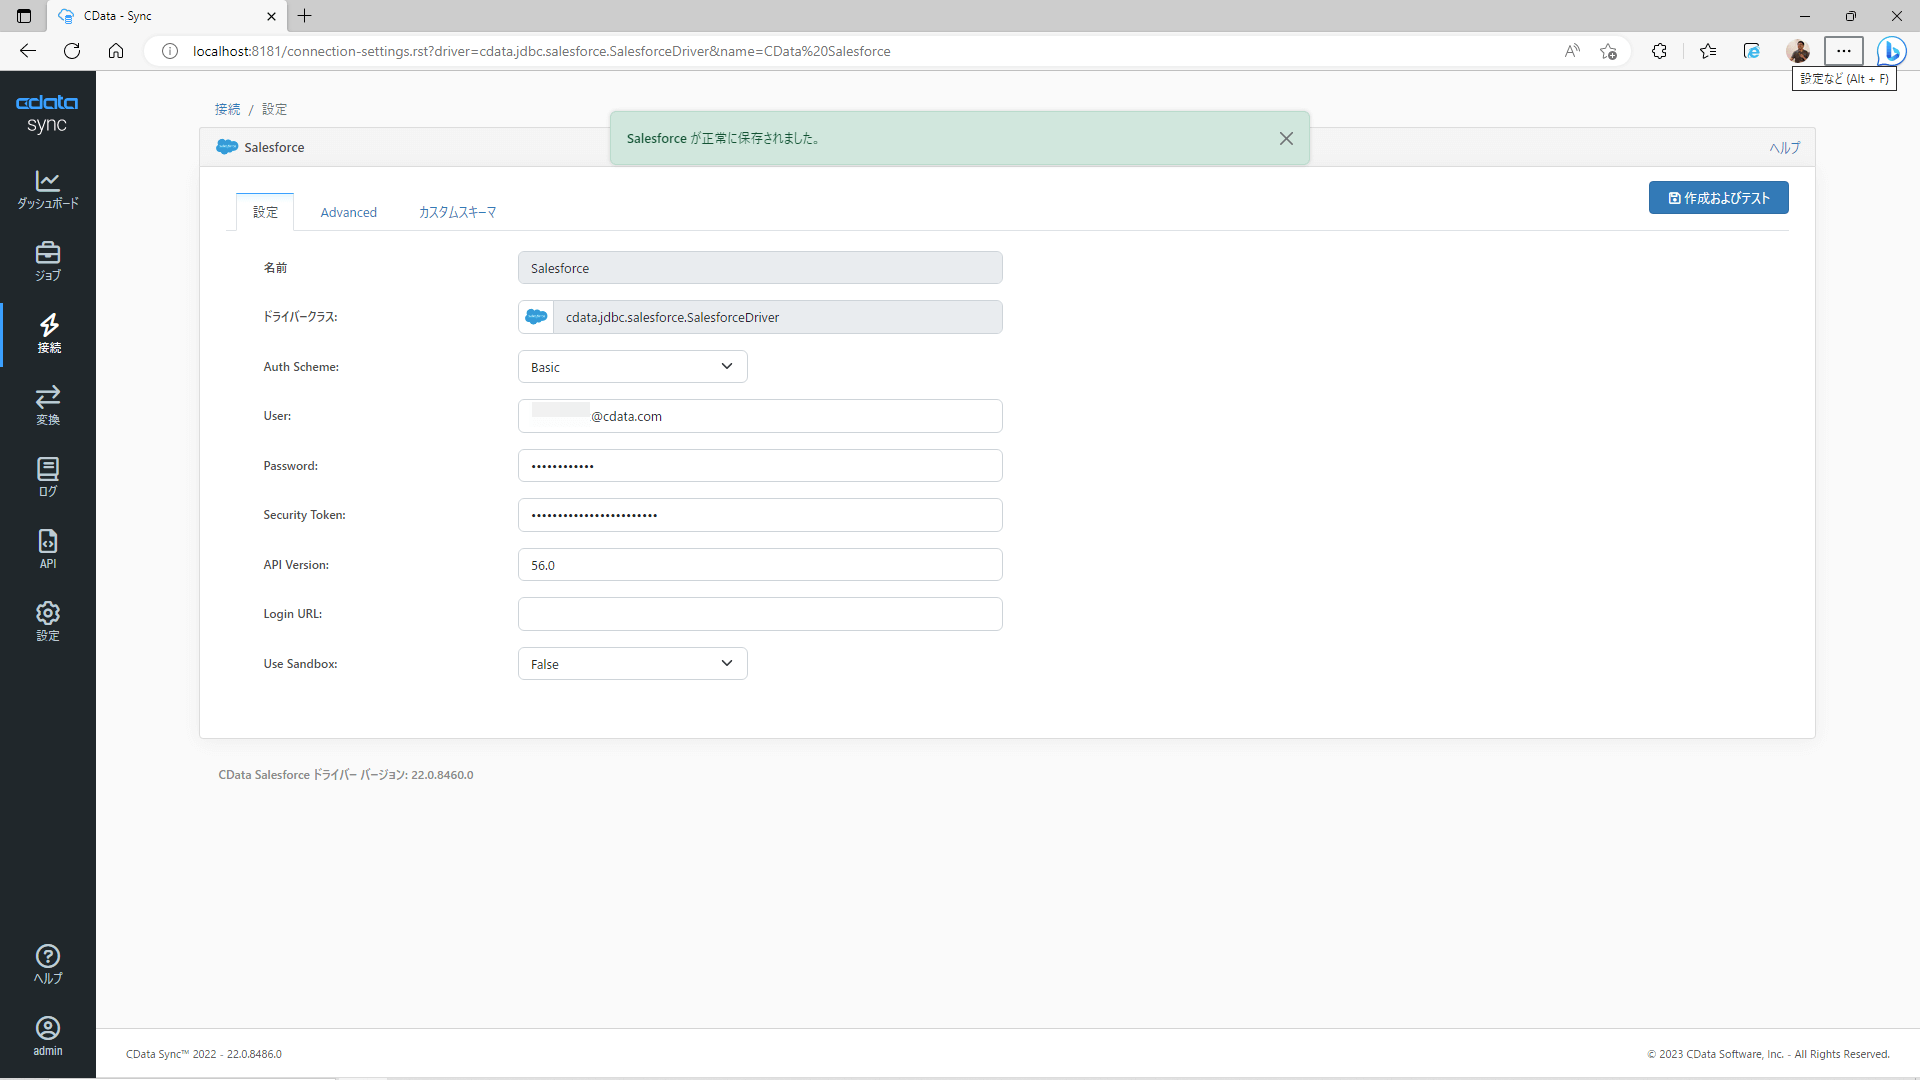This screenshot has height=1080, width=1920.
Task: Open the admin user profile icon
Action: point(47,1036)
